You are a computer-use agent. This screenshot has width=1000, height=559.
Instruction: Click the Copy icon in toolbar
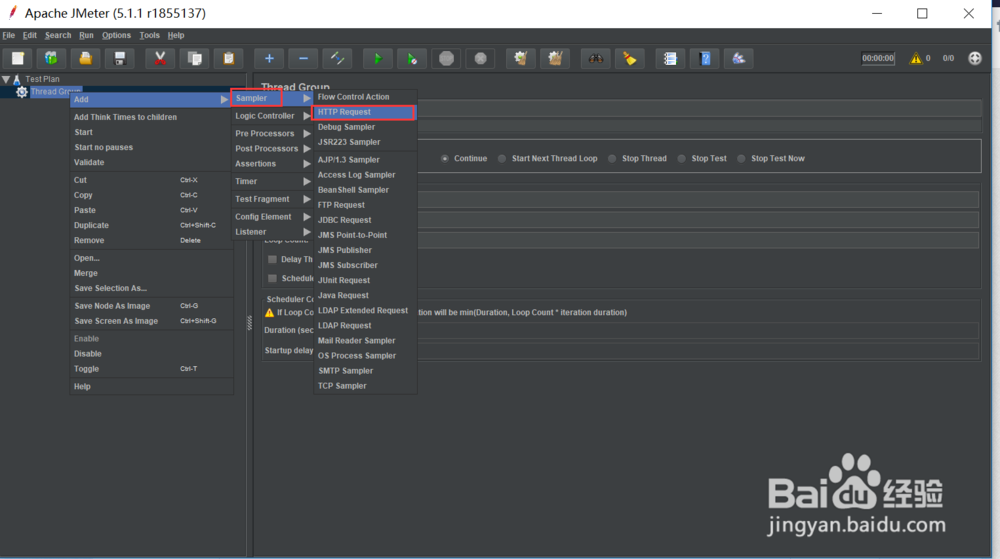pyautogui.click(x=195, y=59)
